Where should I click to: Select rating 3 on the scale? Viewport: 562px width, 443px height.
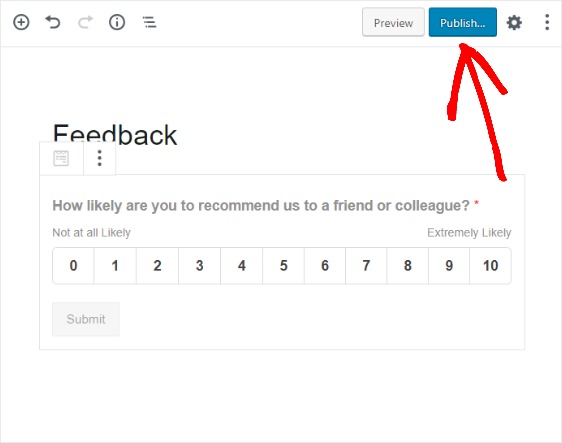(x=200, y=266)
